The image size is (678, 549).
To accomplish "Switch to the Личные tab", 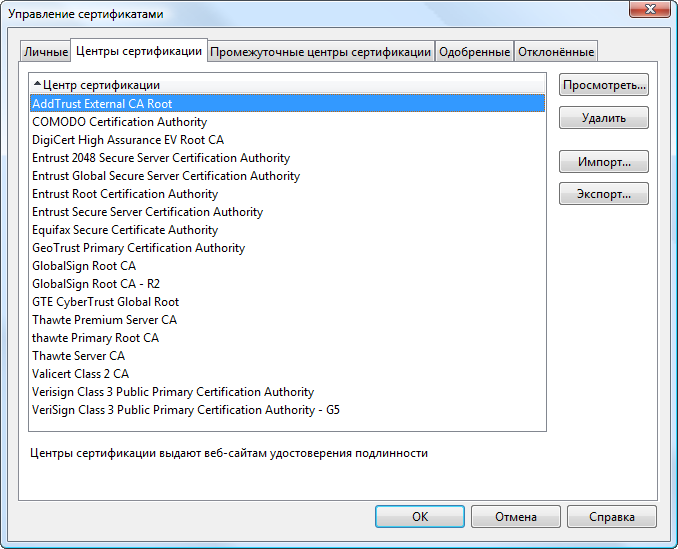I will [45, 52].
